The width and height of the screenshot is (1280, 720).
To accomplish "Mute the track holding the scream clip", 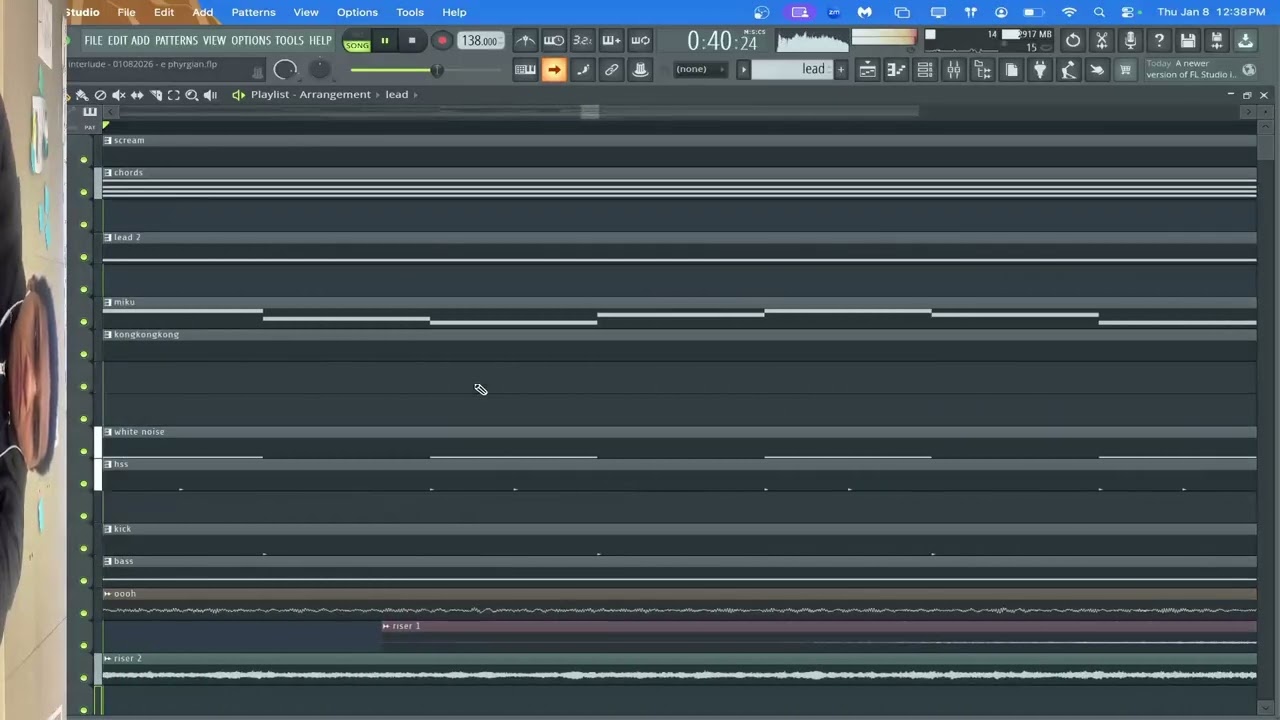I will 84,160.
